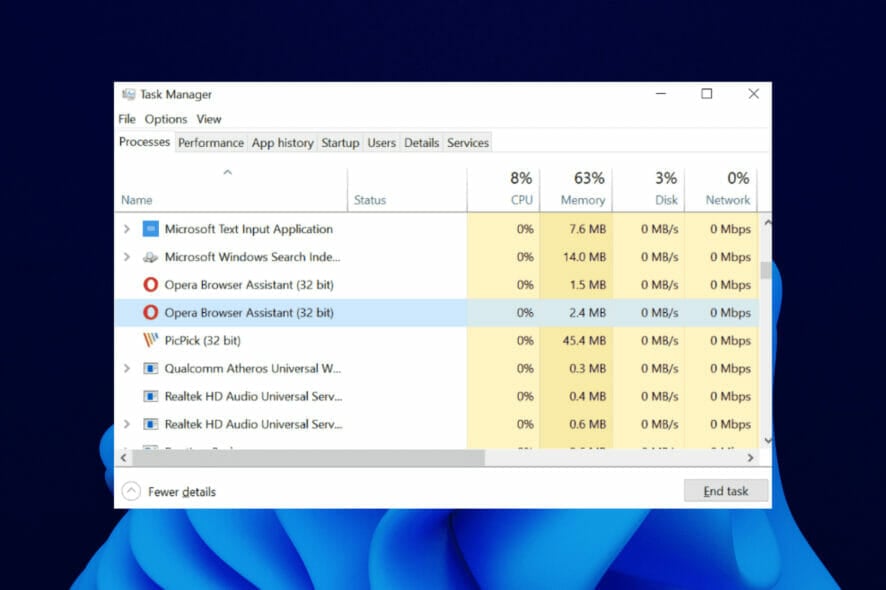
Task: Click the vertical scrollbar thumb
Action: (766, 270)
